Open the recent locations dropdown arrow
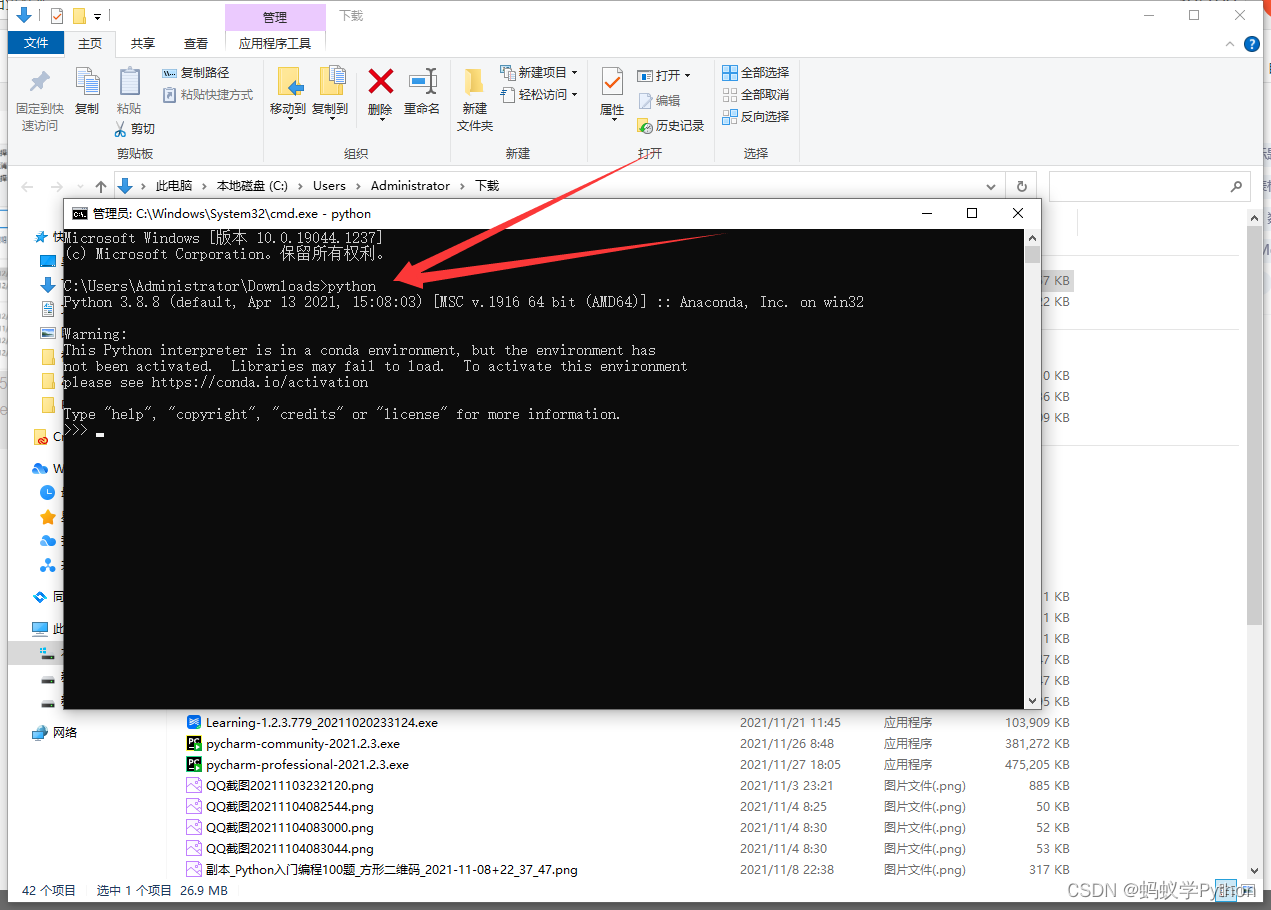 [x=78, y=187]
